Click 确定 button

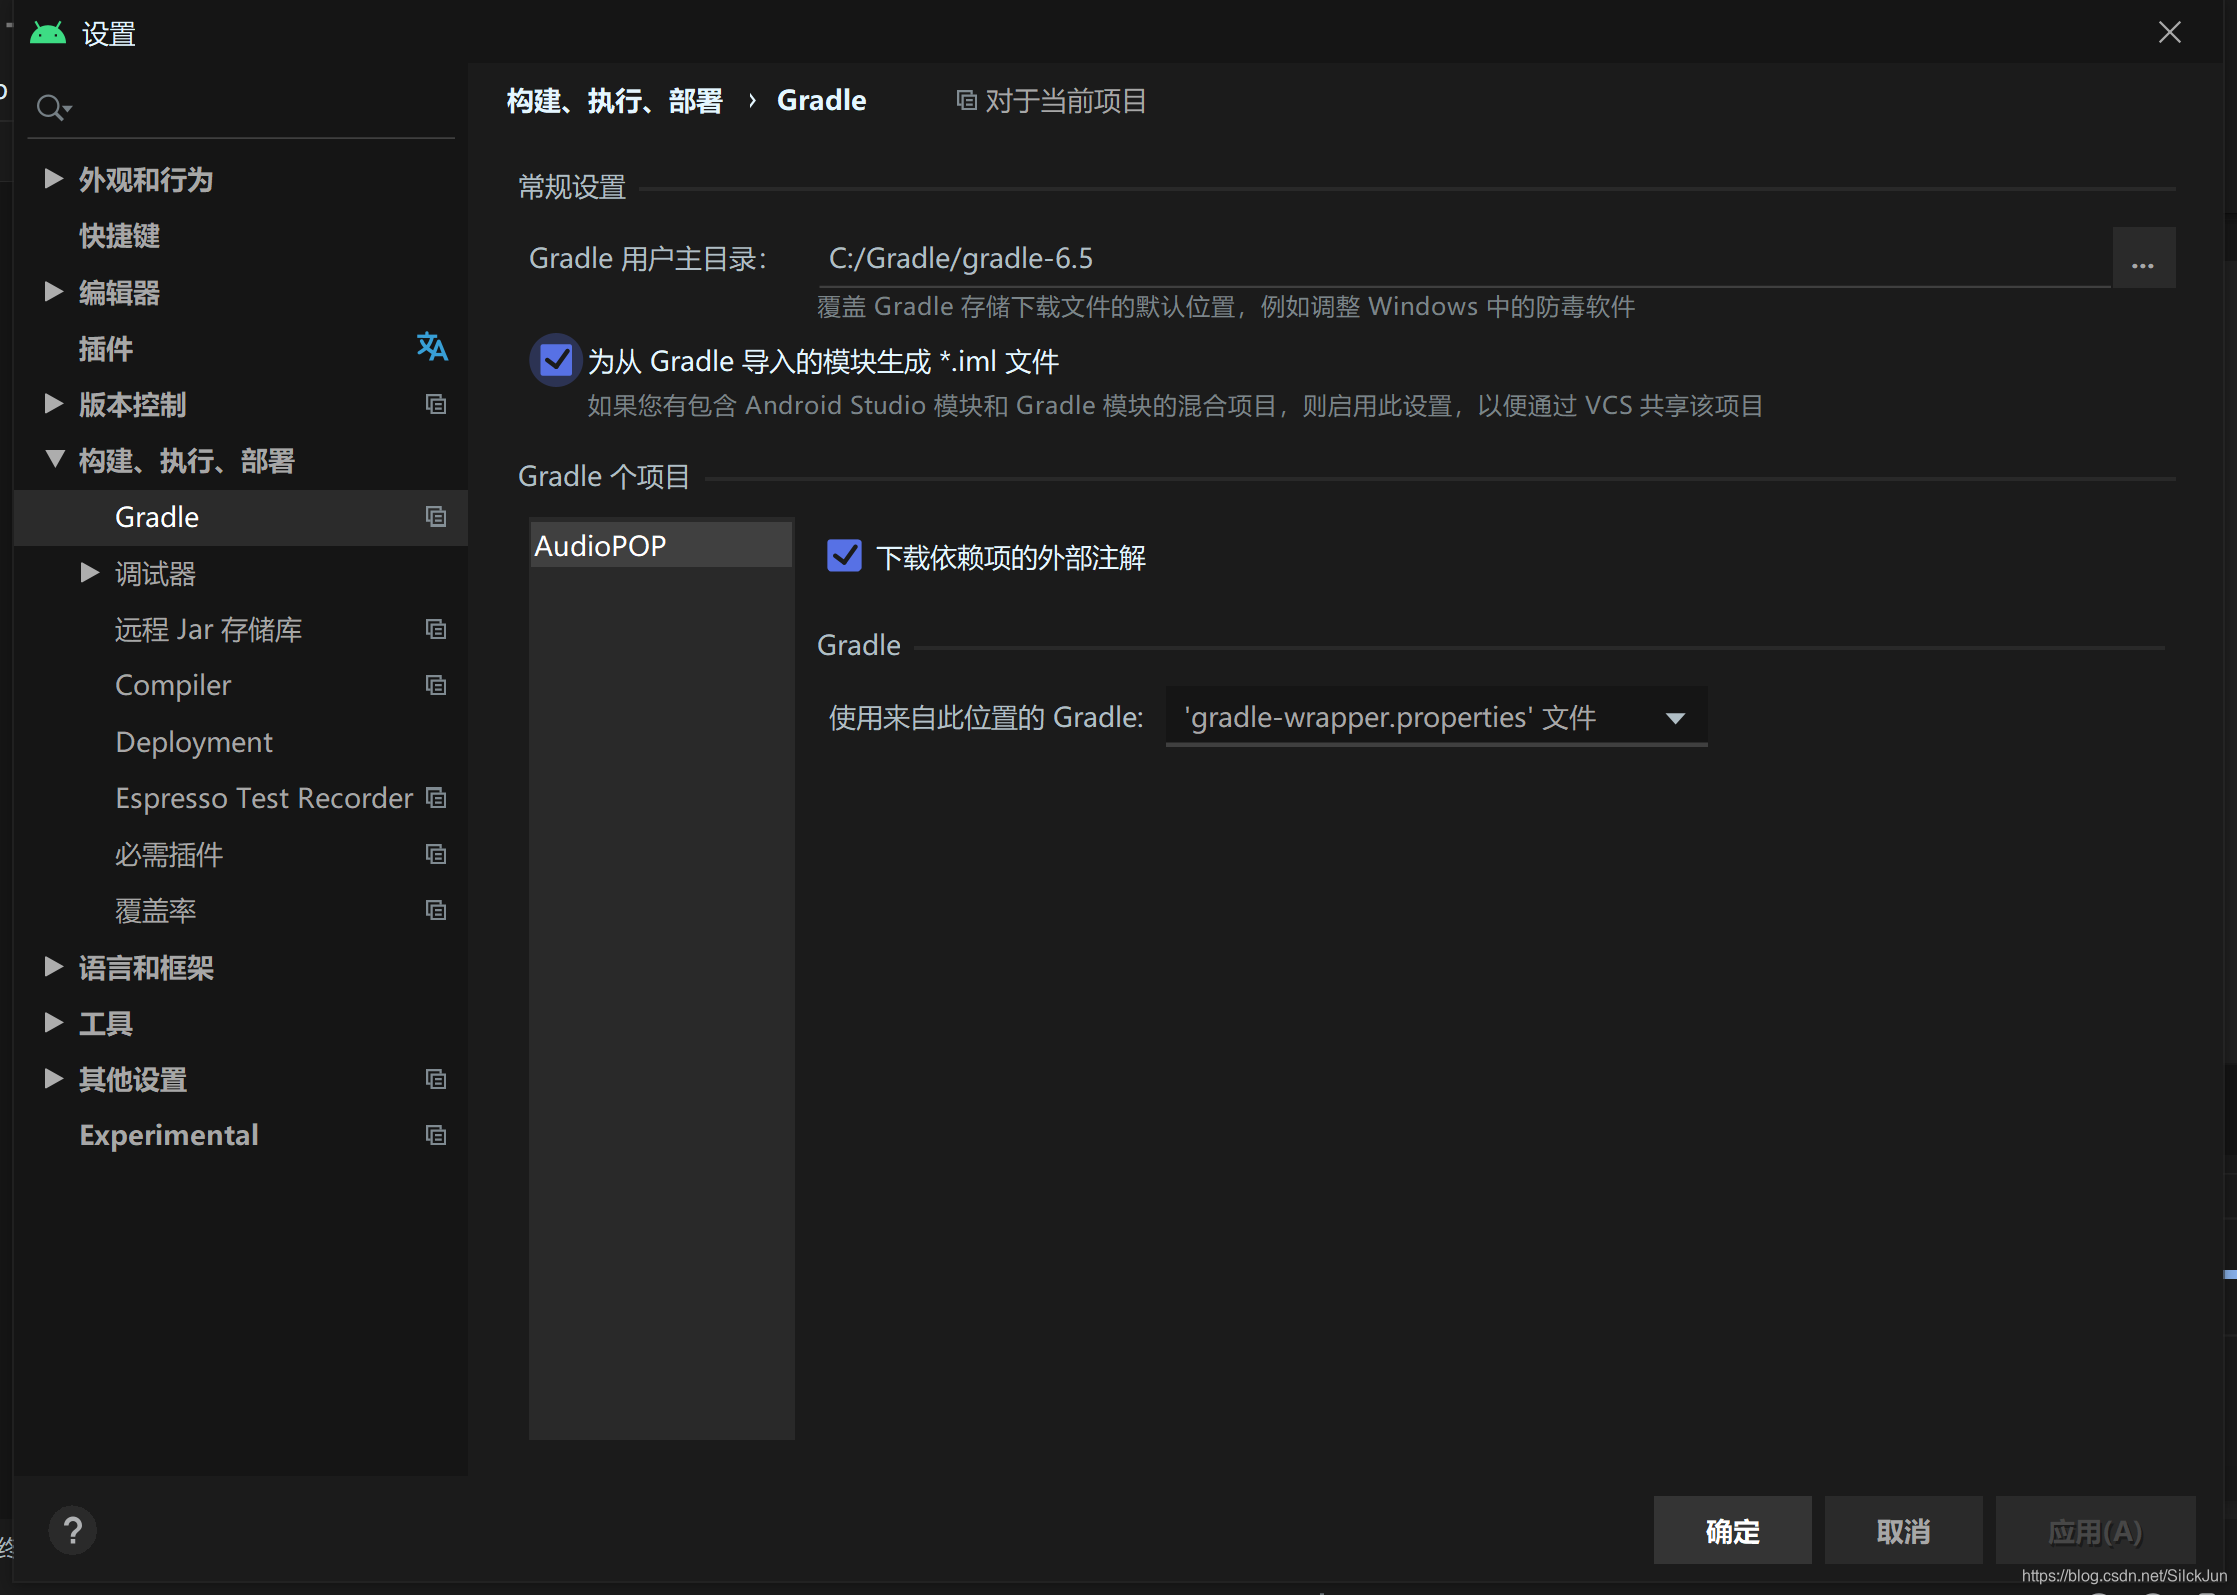click(x=1732, y=1530)
